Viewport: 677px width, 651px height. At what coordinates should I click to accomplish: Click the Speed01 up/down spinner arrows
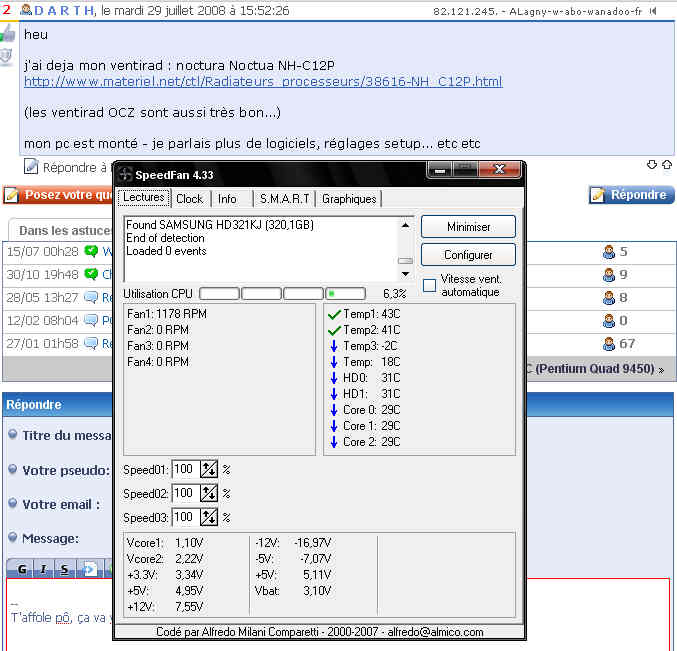click(x=209, y=469)
